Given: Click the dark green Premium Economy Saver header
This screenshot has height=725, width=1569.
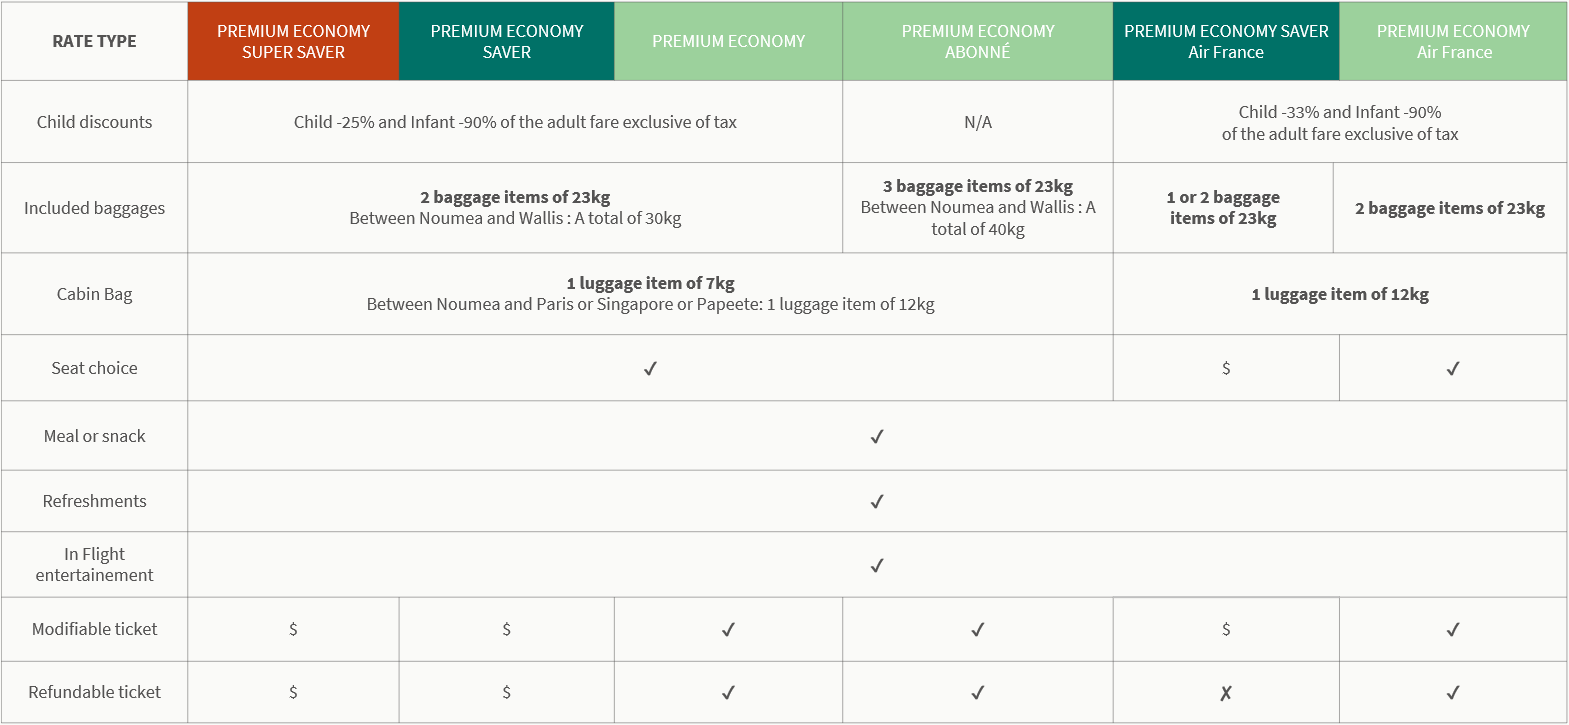Looking at the screenshot, I should coord(506,41).
